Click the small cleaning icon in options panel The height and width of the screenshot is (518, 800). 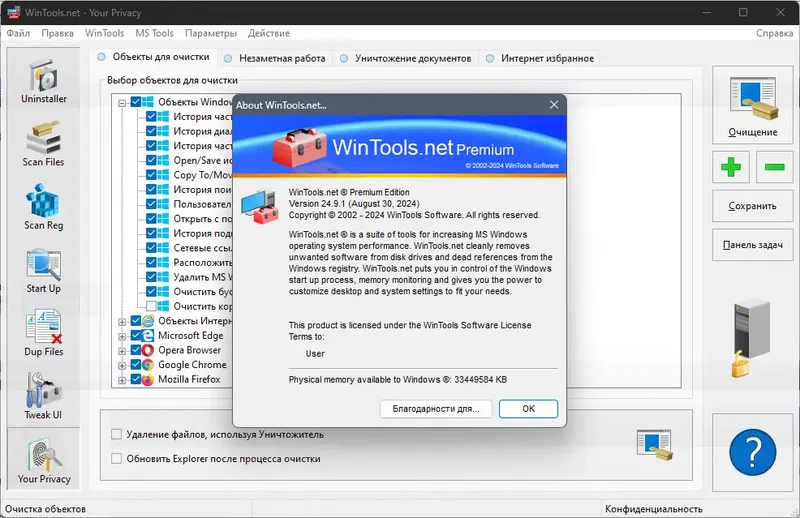655,445
